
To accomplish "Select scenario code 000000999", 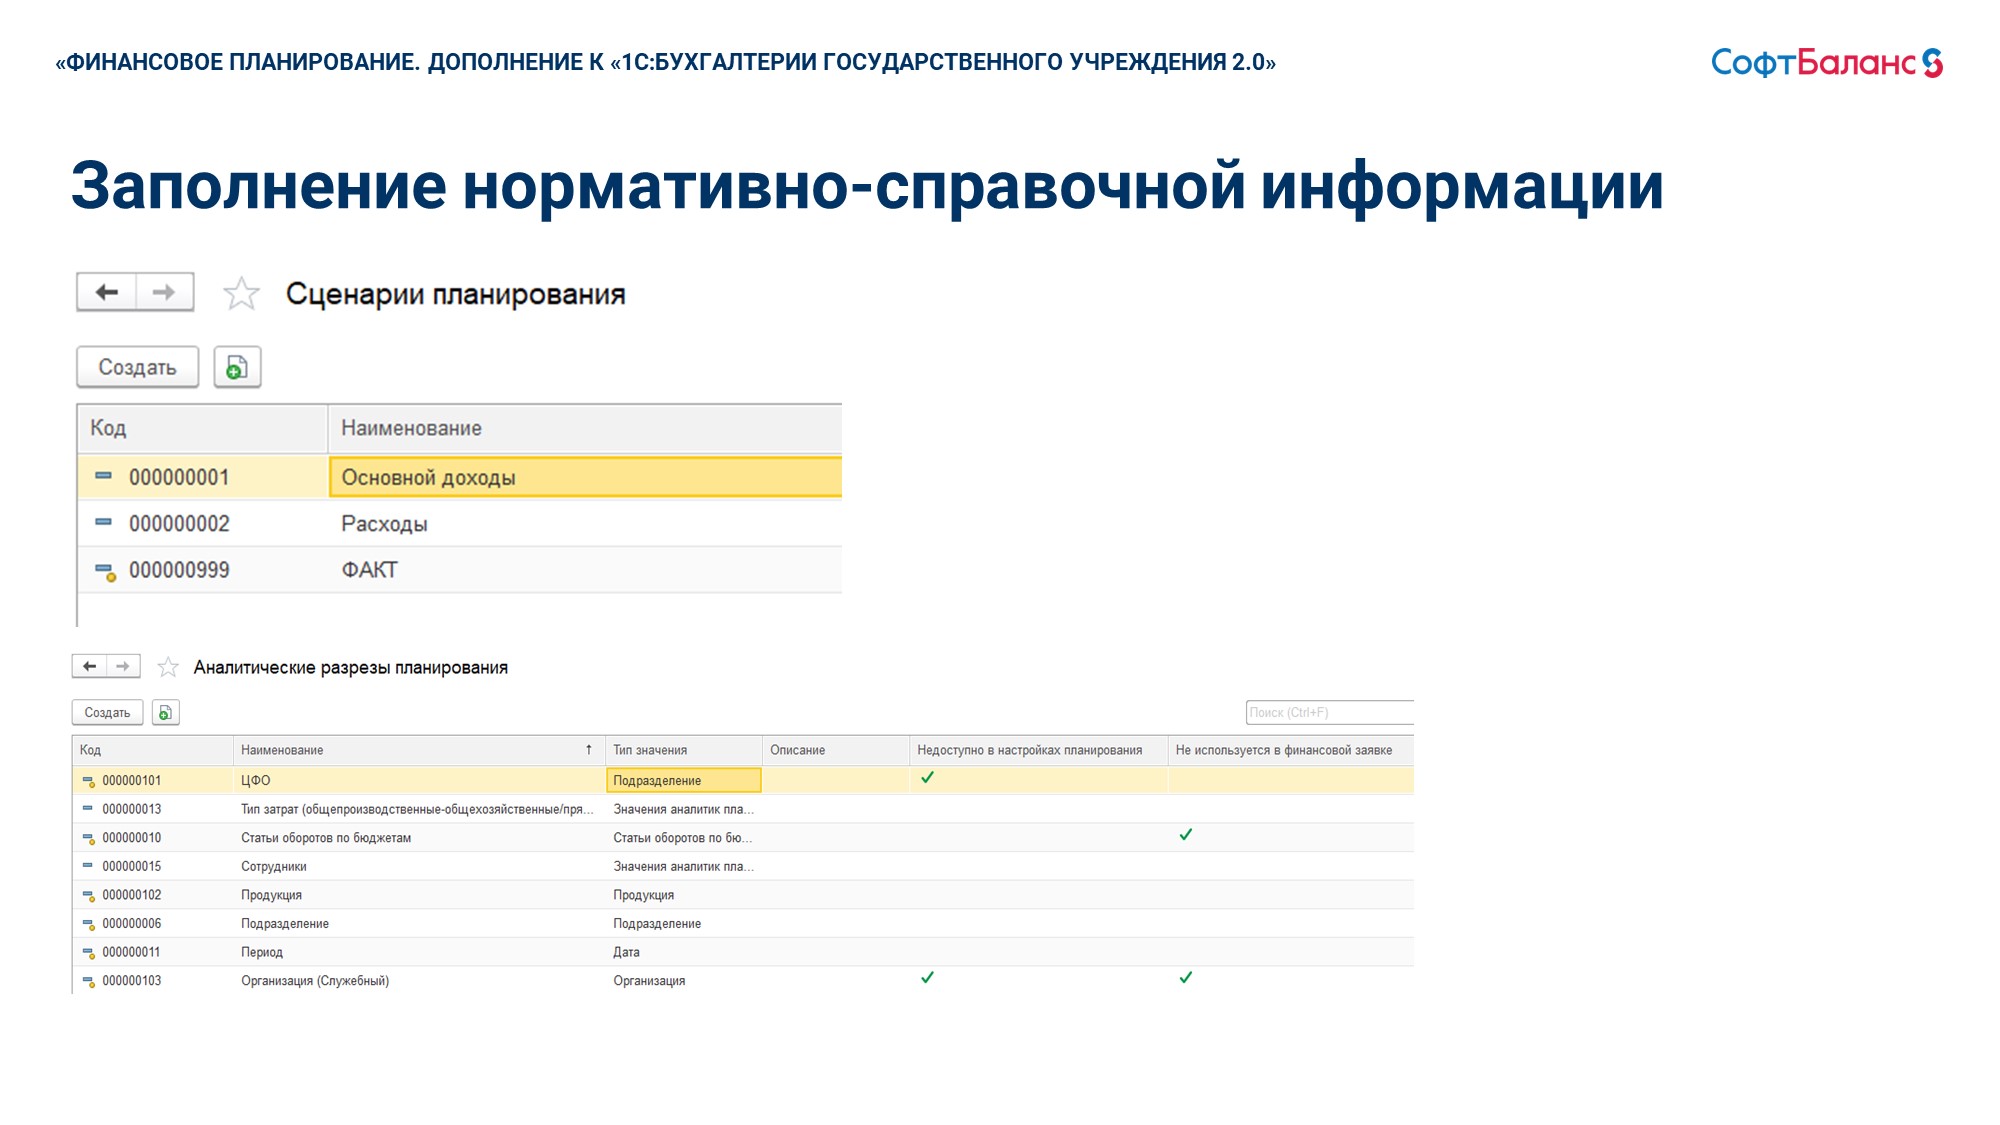I will 179,570.
